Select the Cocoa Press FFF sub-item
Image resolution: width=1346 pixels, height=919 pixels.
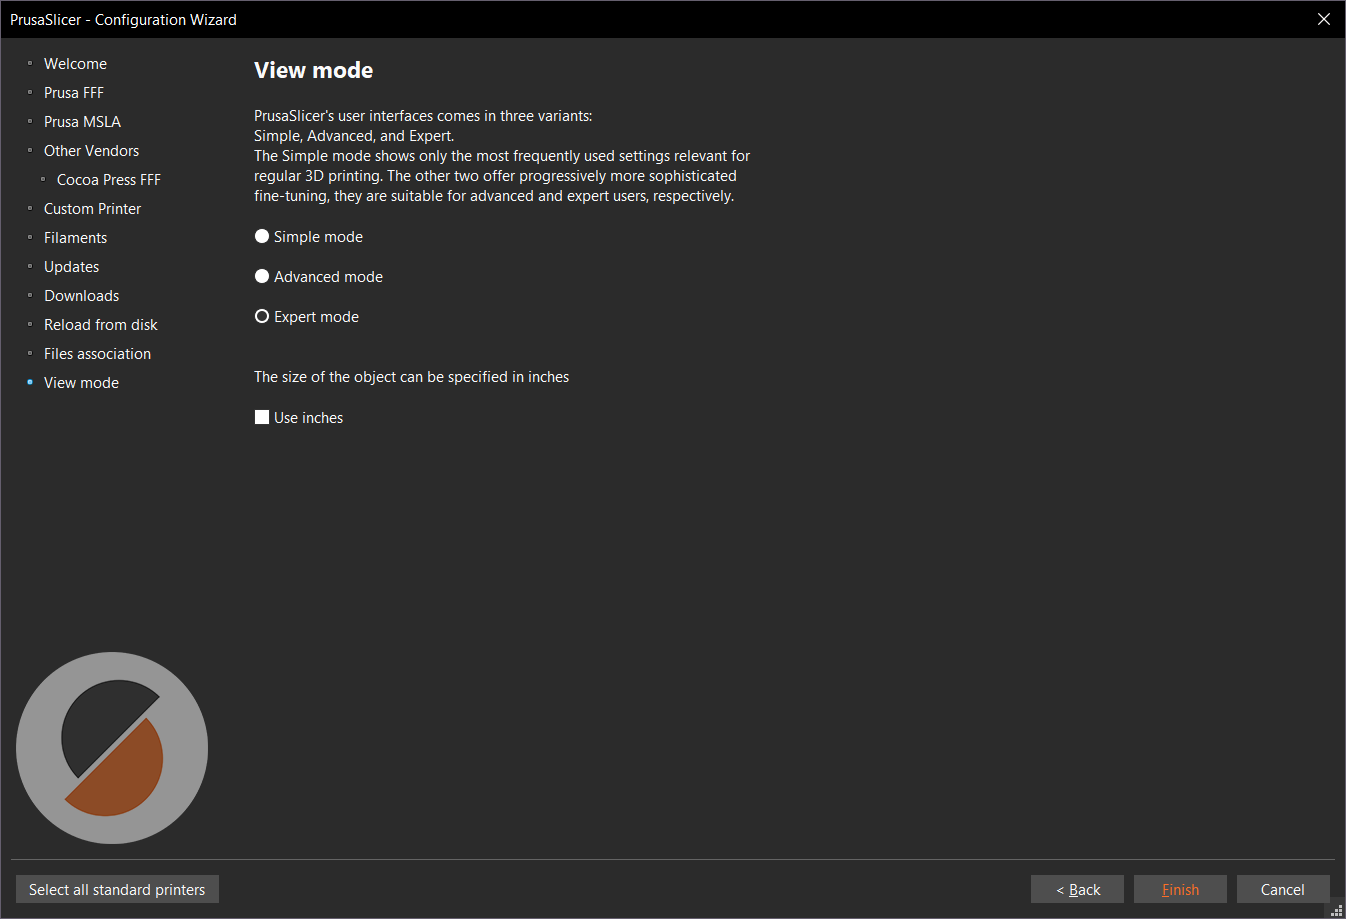click(x=109, y=180)
